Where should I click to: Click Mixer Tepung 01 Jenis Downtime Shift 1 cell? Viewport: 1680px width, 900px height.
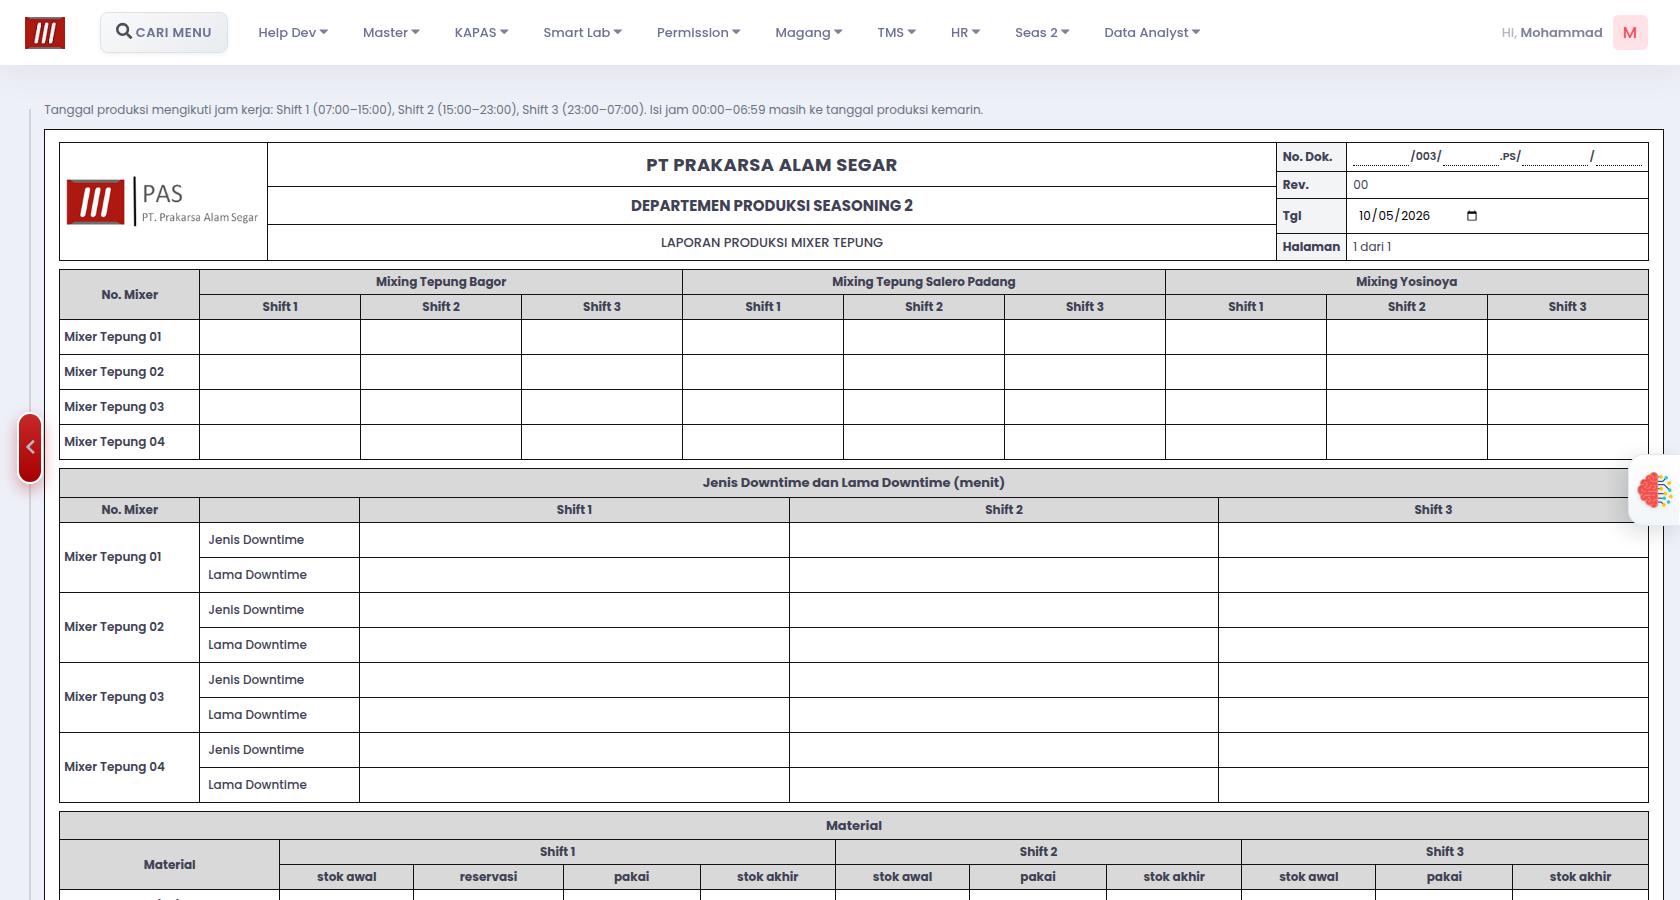[574, 540]
